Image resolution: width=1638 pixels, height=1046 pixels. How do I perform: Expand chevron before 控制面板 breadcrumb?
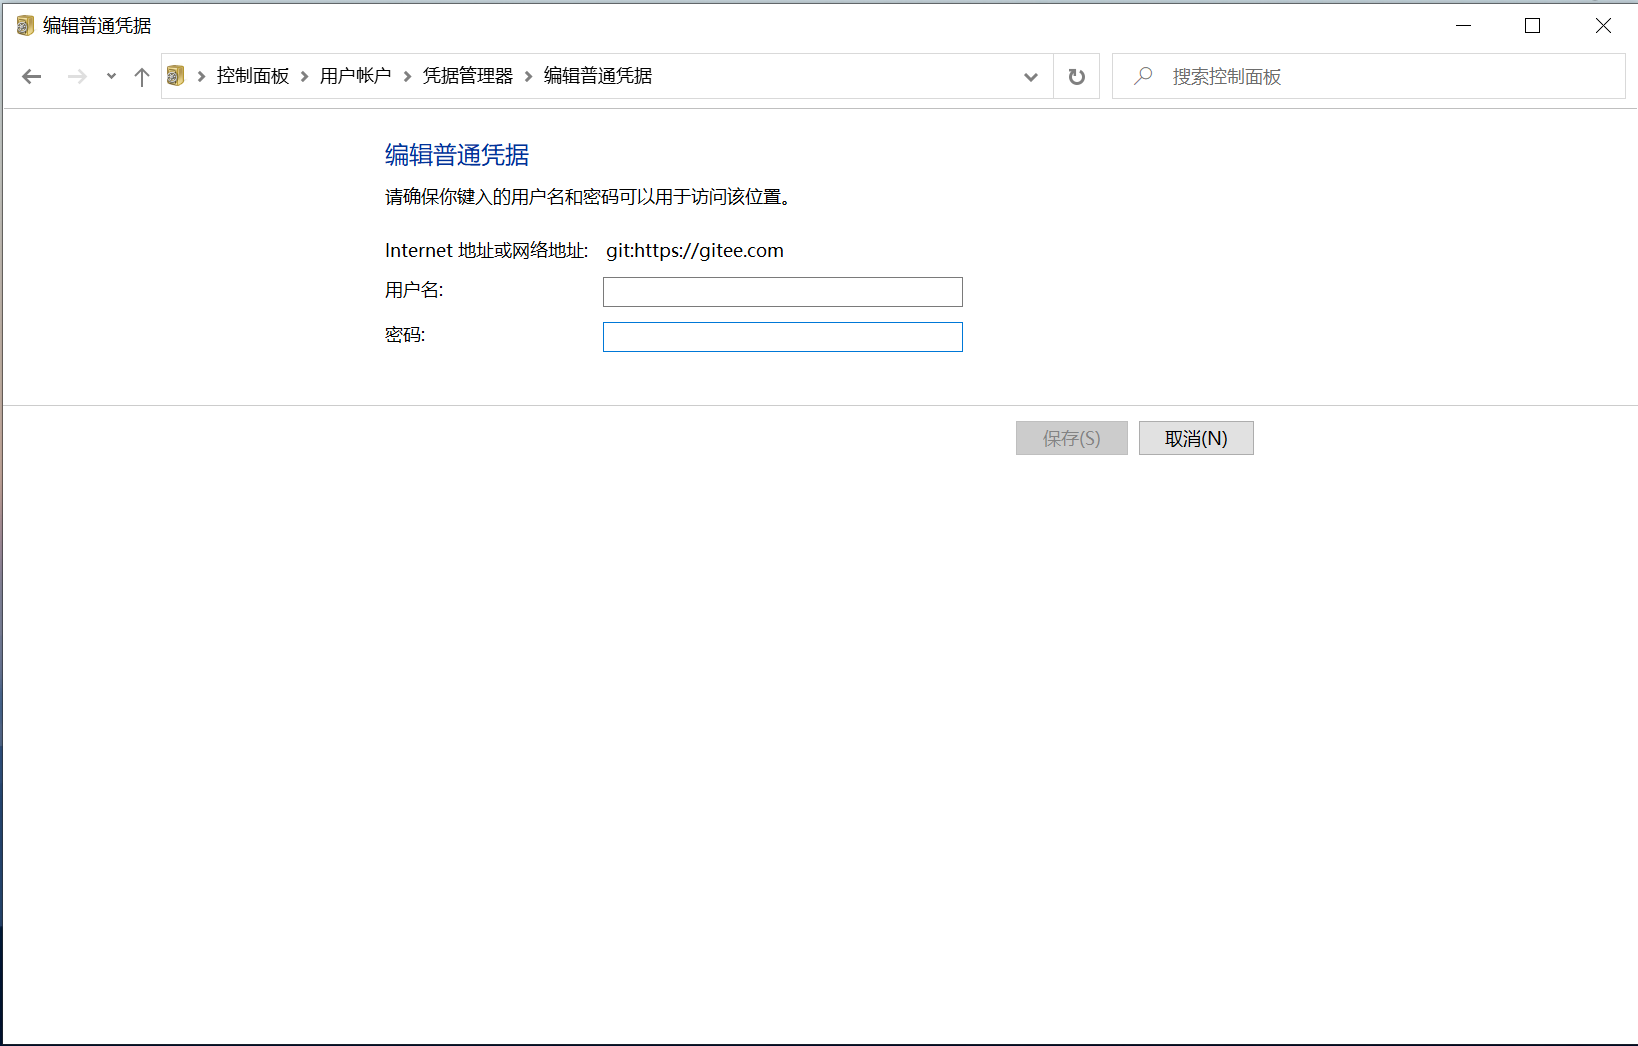pos(201,76)
